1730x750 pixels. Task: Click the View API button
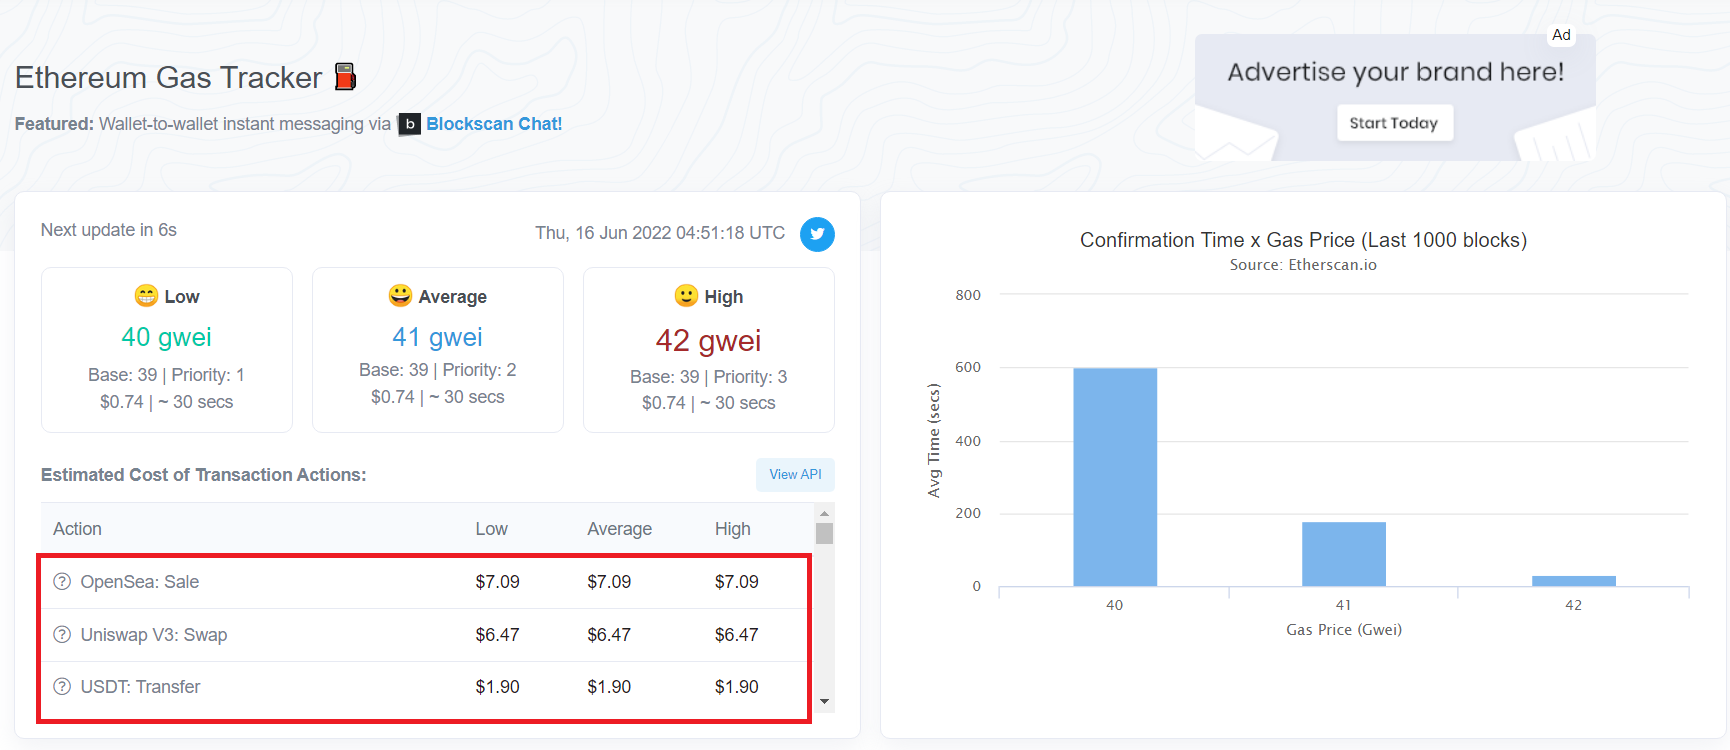(x=795, y=475)
